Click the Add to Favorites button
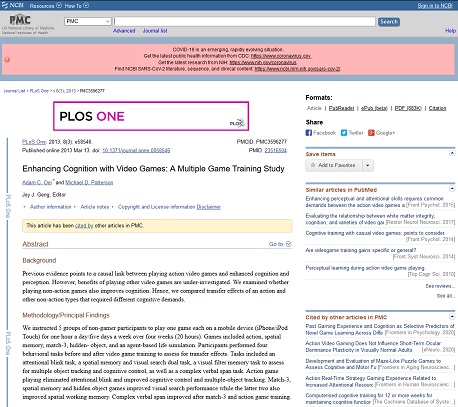 (x=334, y=165)
